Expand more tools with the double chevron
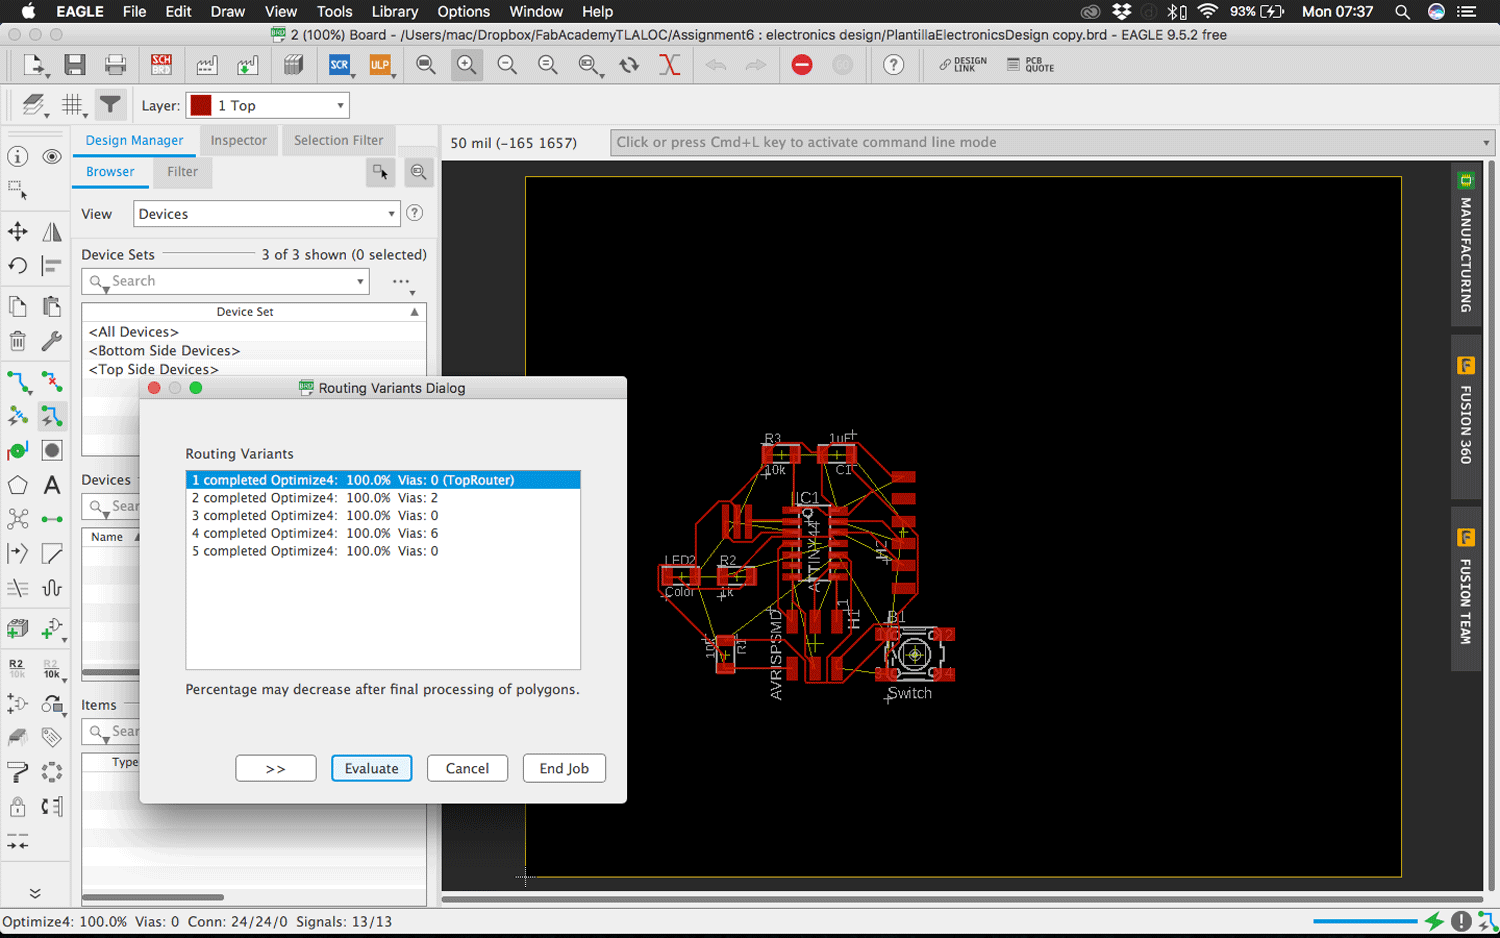The image size is (1500, 938). (x=35, y=893)
